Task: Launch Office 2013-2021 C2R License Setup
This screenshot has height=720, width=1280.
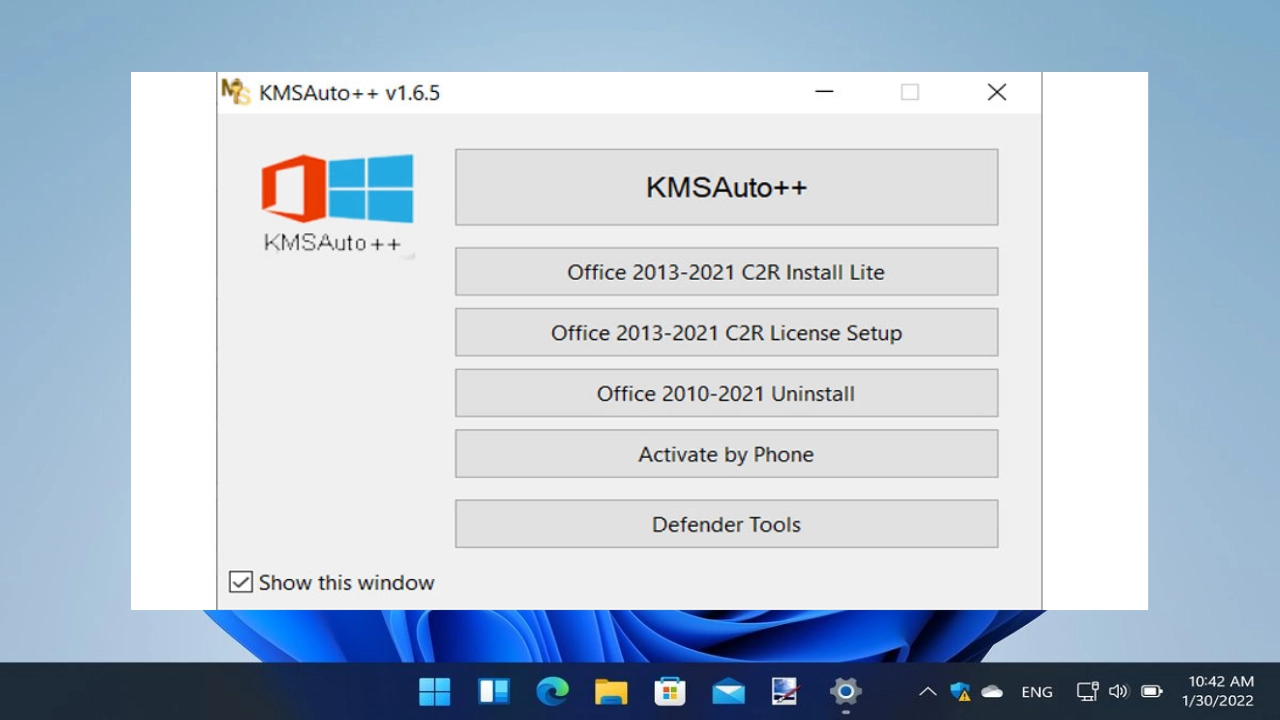Action: 726,333
